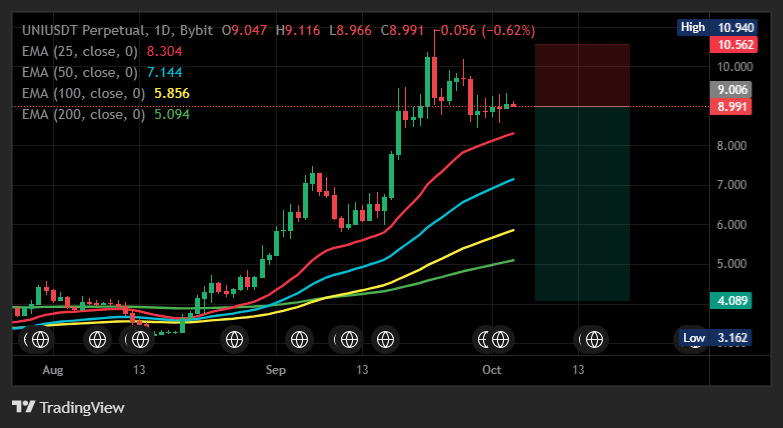Select the EMA (200, close, 0) legend label
Image resolution: width=783 pixels, height=428 pixels.
click(83, 114)
